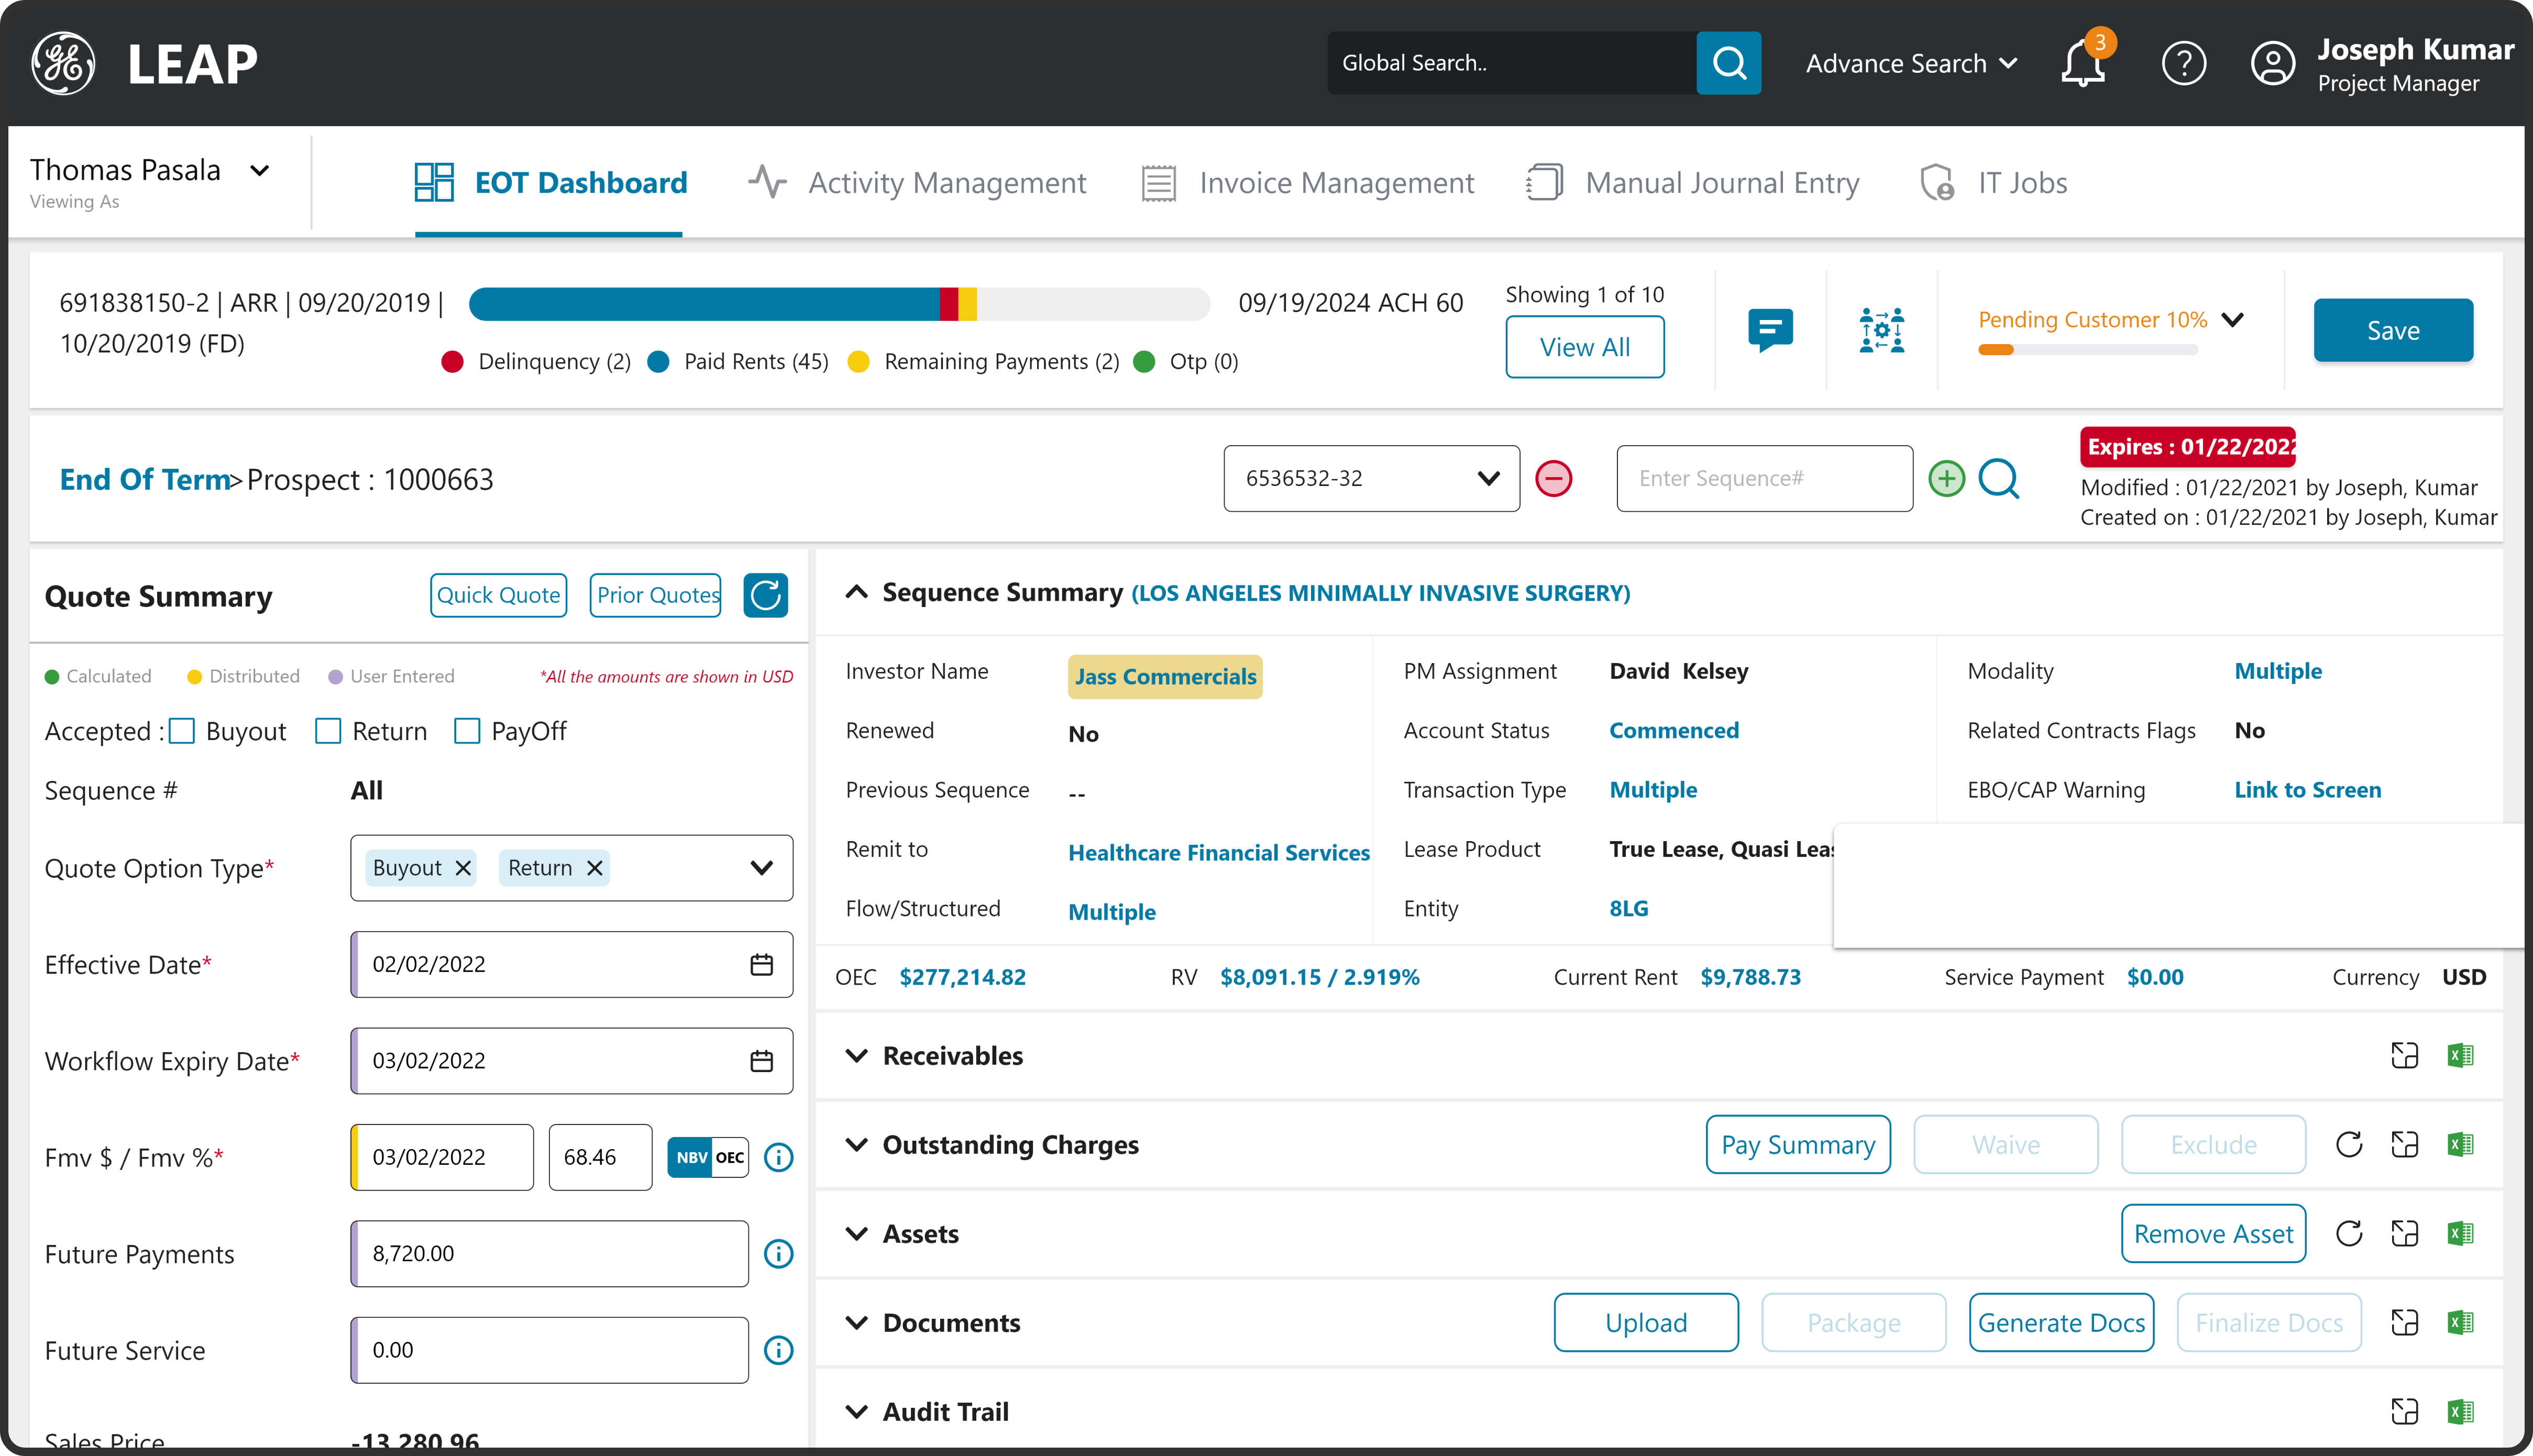Screen dimensions: 2533x1456
Task: Open the team assignment gear icon
Action: pyautogui.click(x=1881, y=330)
